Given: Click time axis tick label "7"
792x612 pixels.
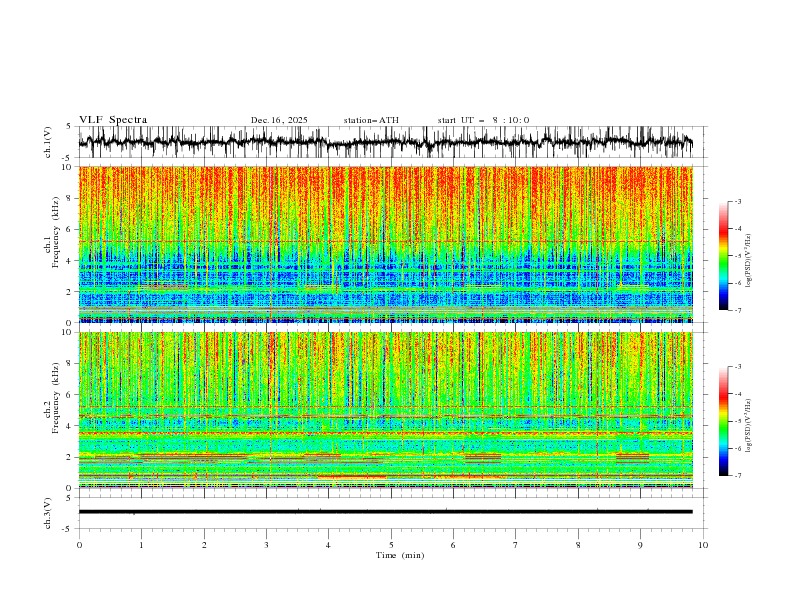Looking at the screenshot, I should click(516, 545).
